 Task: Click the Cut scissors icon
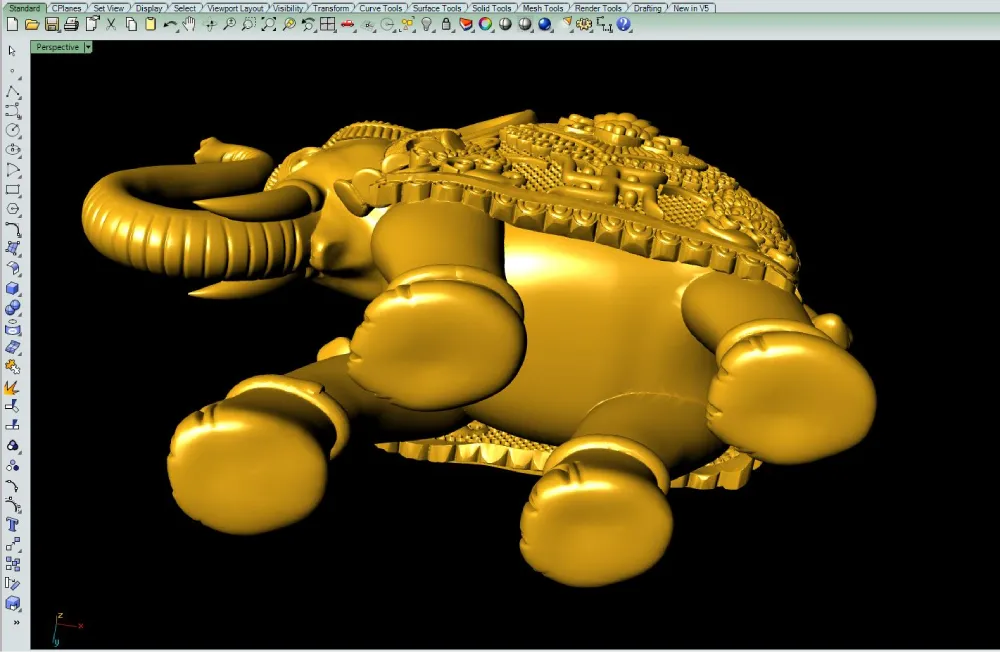pyautogui.click(x=111, y=24)
